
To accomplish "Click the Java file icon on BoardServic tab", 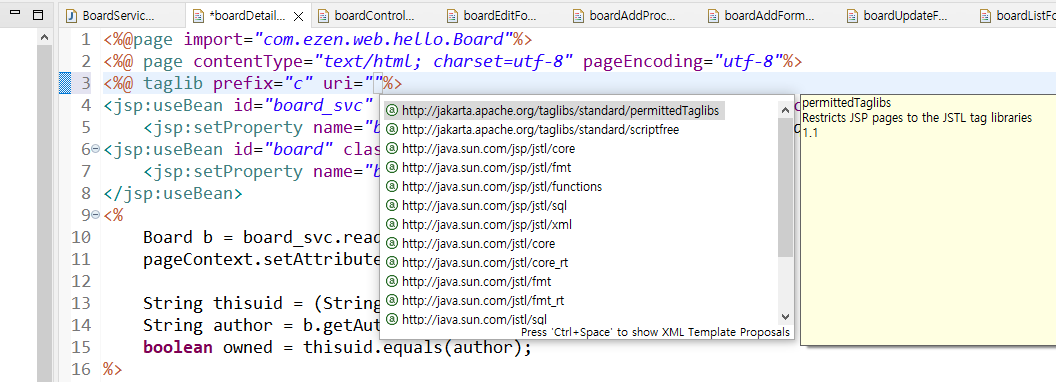I will [71, 15].
